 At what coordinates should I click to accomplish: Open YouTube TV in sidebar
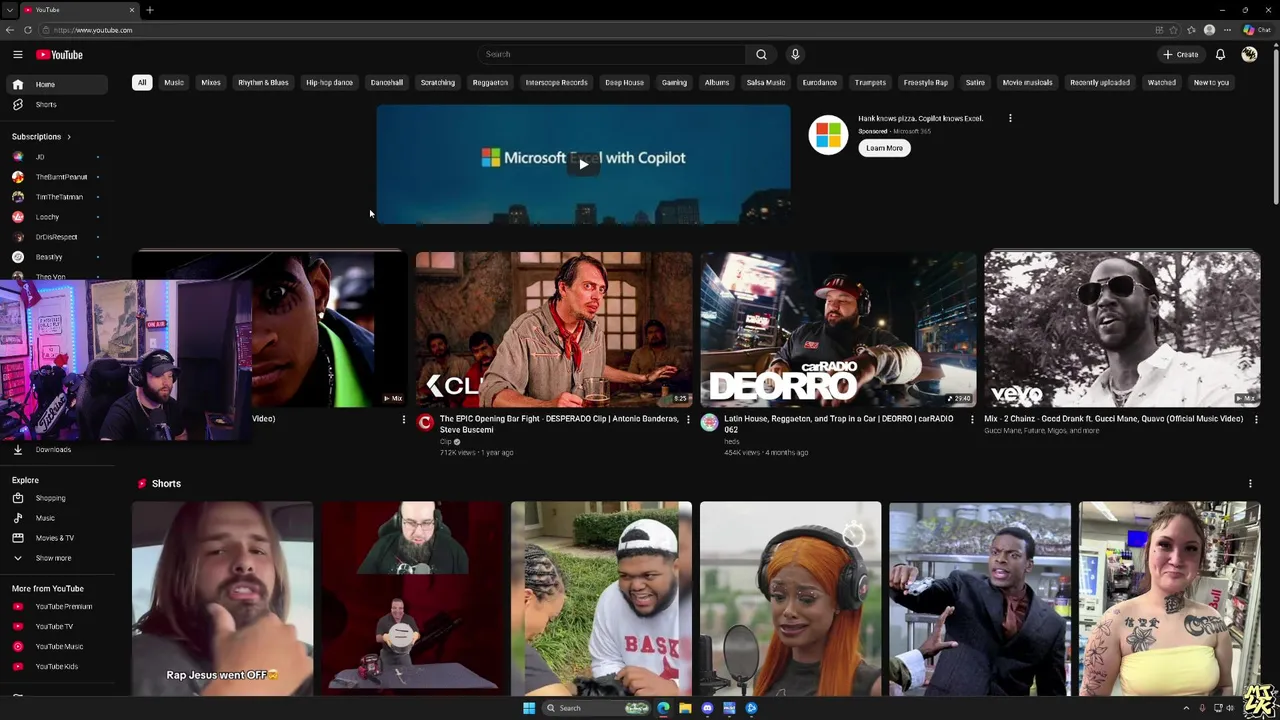coord(57,626)
